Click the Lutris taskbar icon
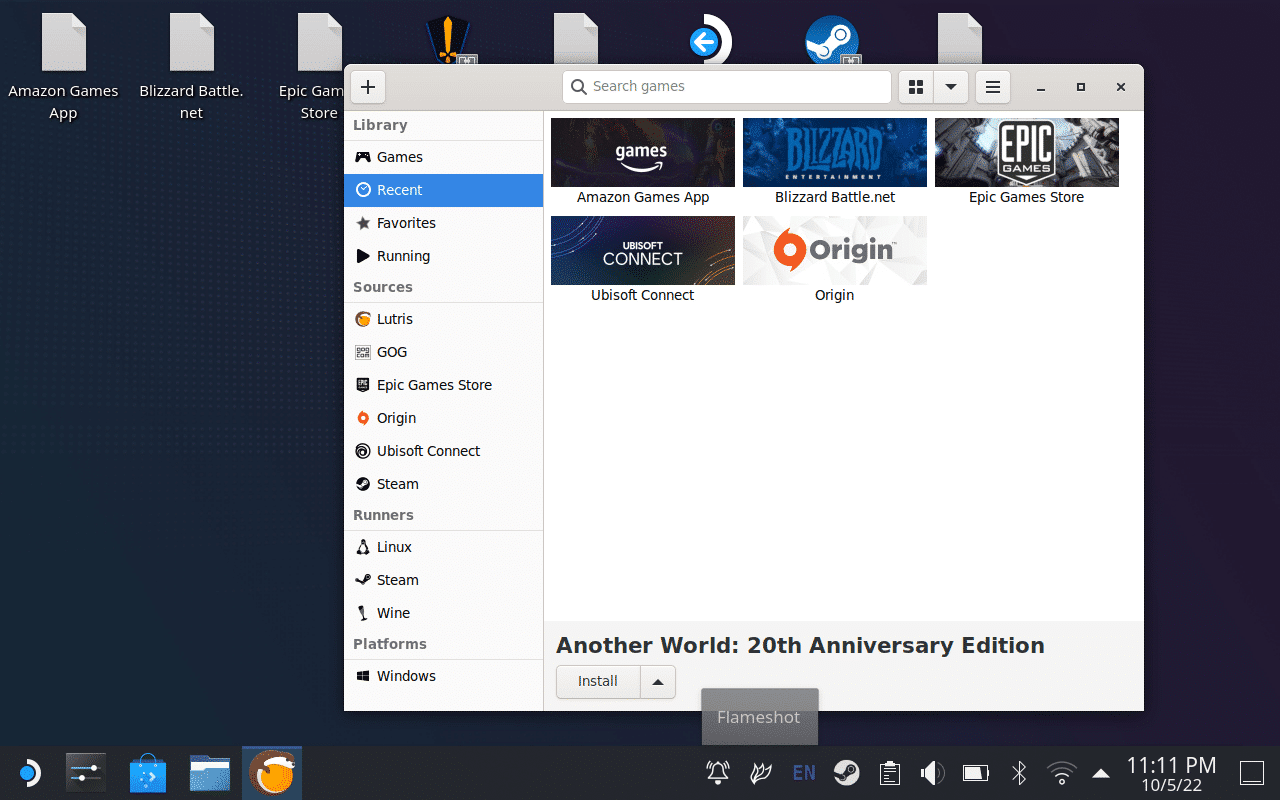Viewport: 1280px width, 800px height. (272, 773)
